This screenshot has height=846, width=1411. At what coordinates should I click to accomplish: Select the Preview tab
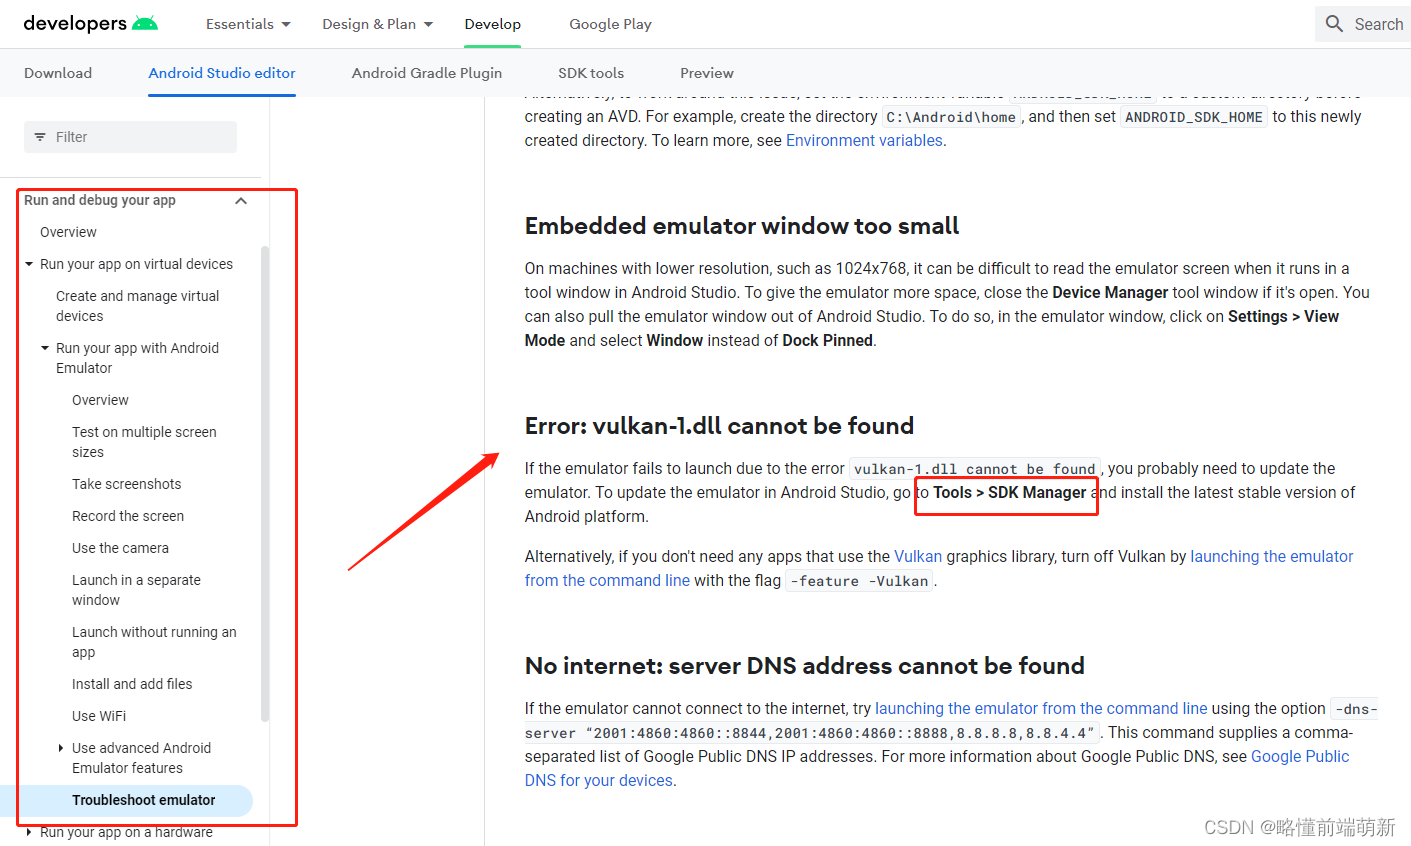coord(706,72)
